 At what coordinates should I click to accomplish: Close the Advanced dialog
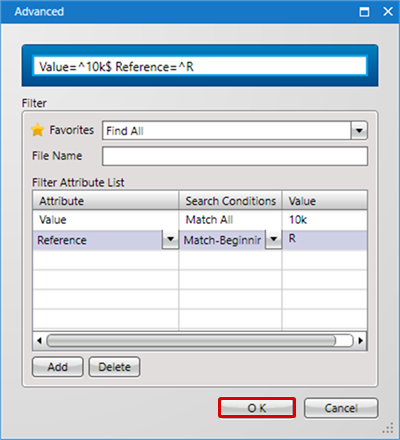pyautogui.click(x=388, y=12)
